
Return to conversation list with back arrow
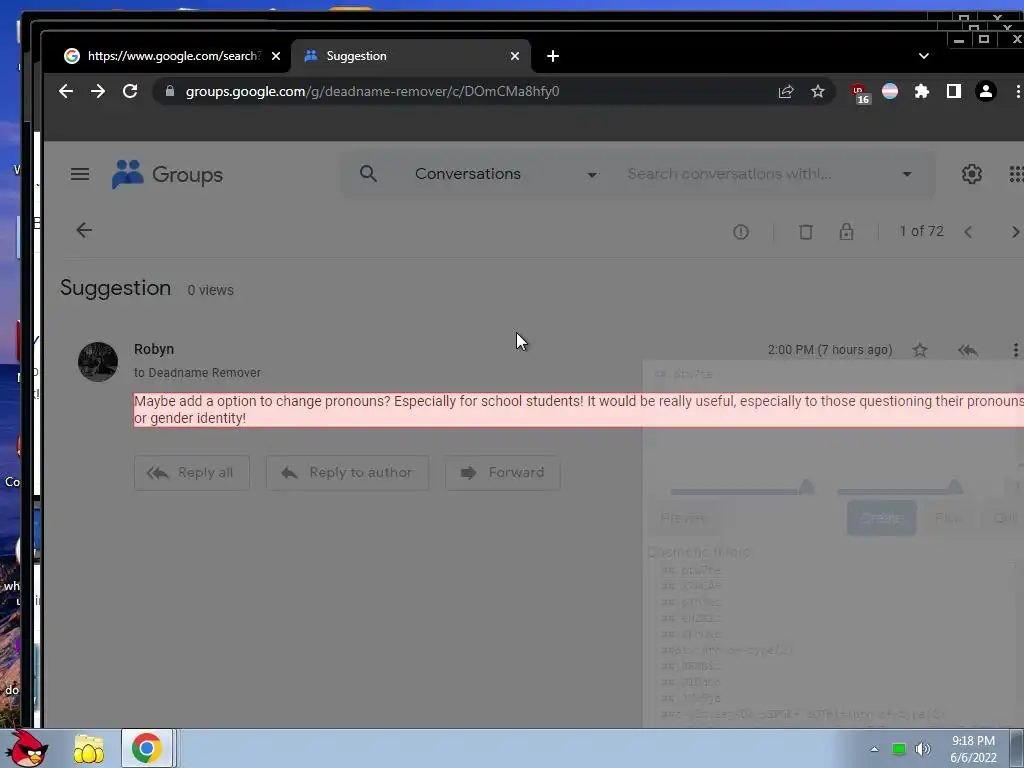(x=84, y=231)
